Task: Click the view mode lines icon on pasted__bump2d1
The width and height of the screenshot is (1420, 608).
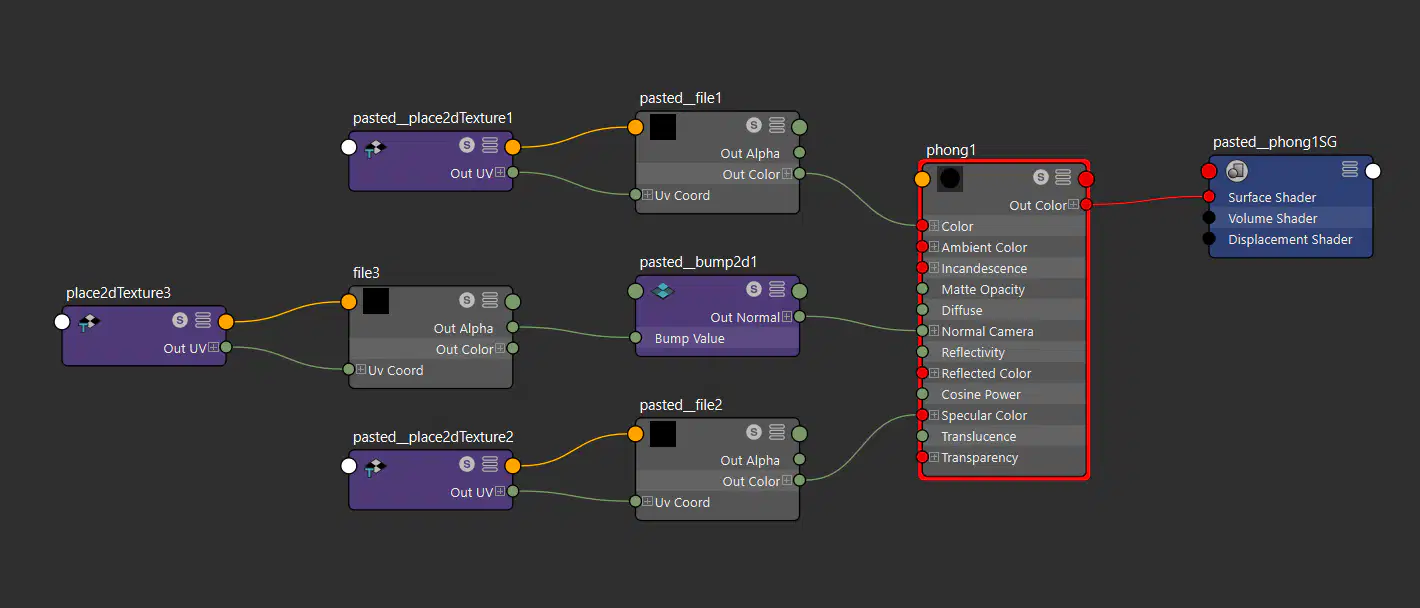Action: point(777,289)
